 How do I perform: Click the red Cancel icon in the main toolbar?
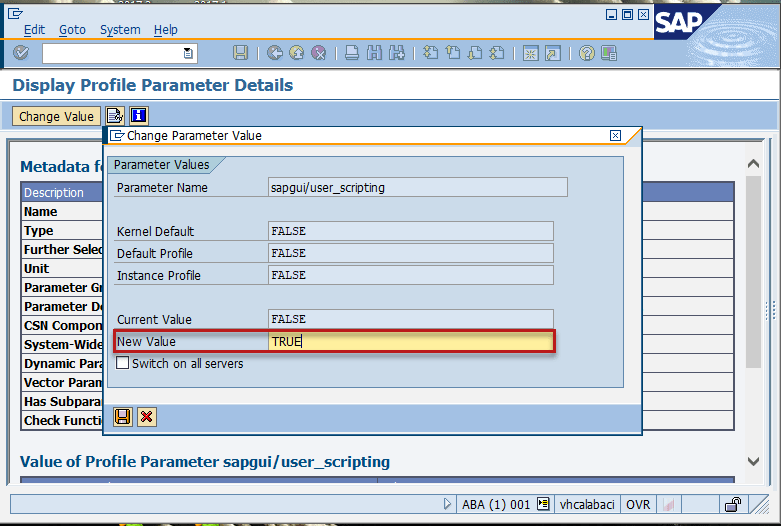(318, 53)
